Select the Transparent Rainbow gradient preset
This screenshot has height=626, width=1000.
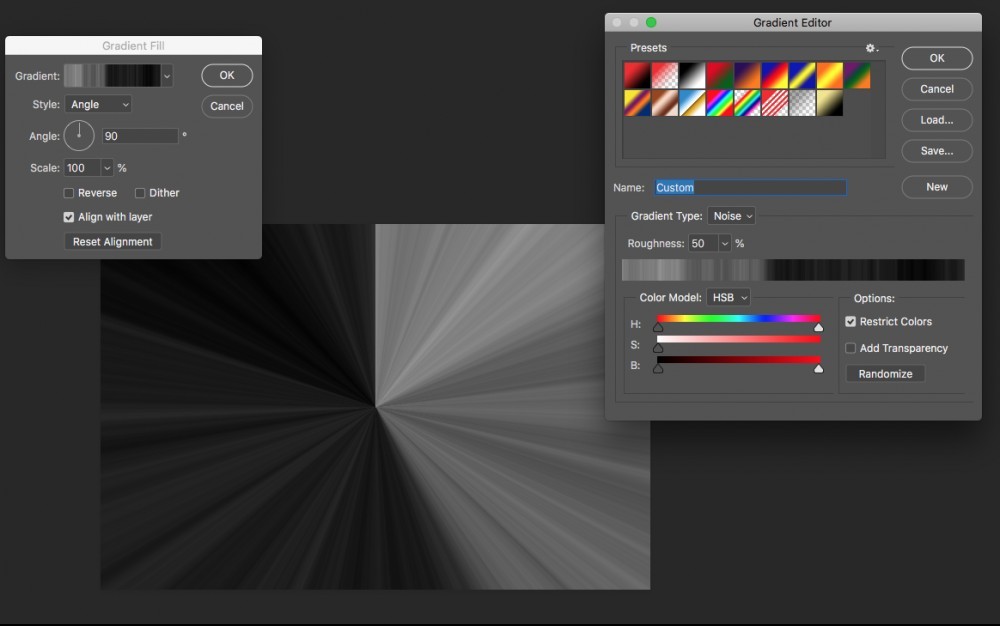[x=747, y=103]
